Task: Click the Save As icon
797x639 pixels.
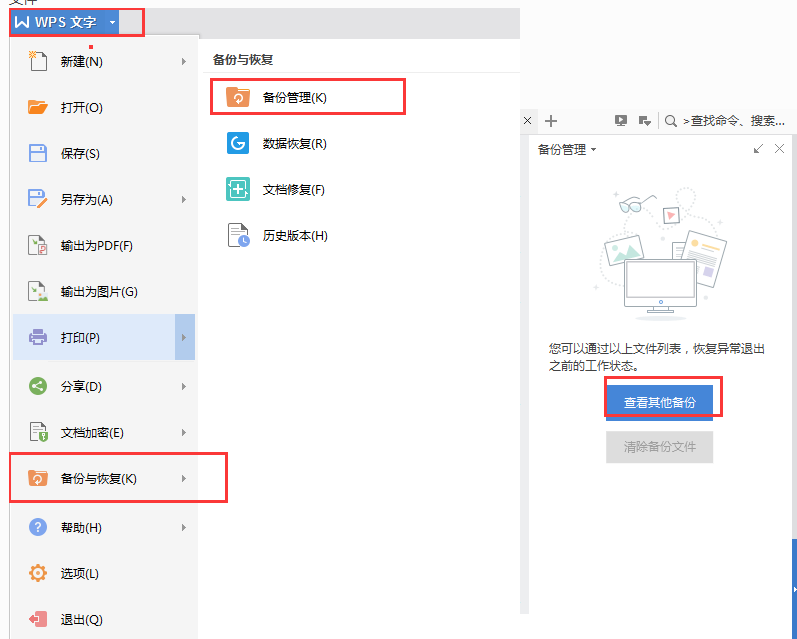Action: 38,199
